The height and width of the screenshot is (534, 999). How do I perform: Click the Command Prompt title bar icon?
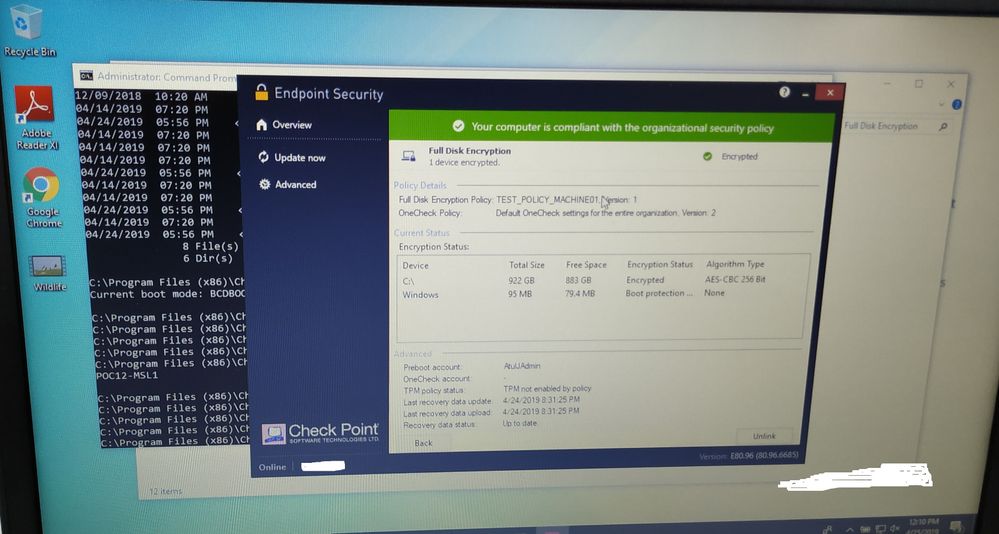[87, 76]
